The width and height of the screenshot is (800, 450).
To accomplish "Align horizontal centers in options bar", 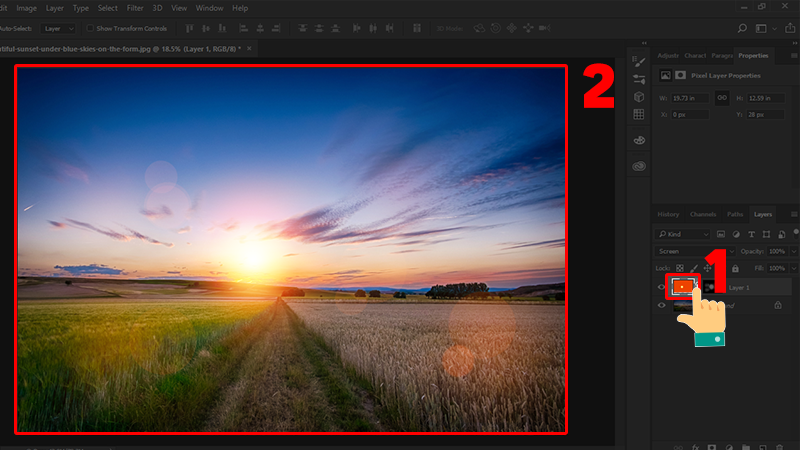I will tap(260, 29).
